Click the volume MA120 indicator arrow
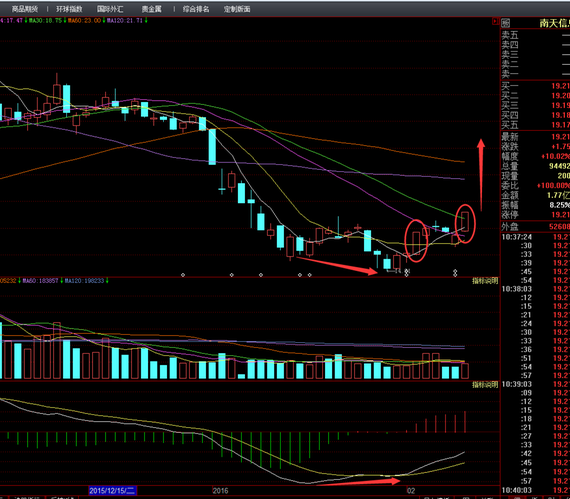The width and height of the screenshot is (570, 499). pos(107,281)
